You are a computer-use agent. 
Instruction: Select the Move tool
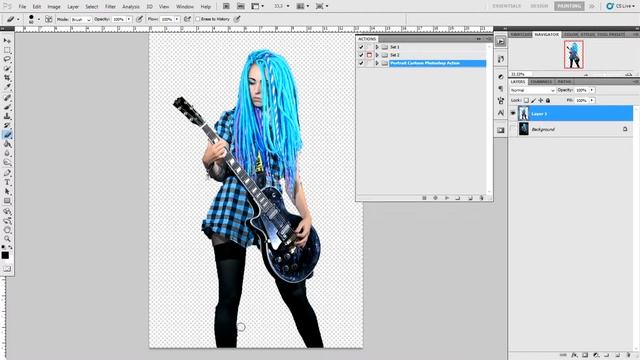coord(7,41)
